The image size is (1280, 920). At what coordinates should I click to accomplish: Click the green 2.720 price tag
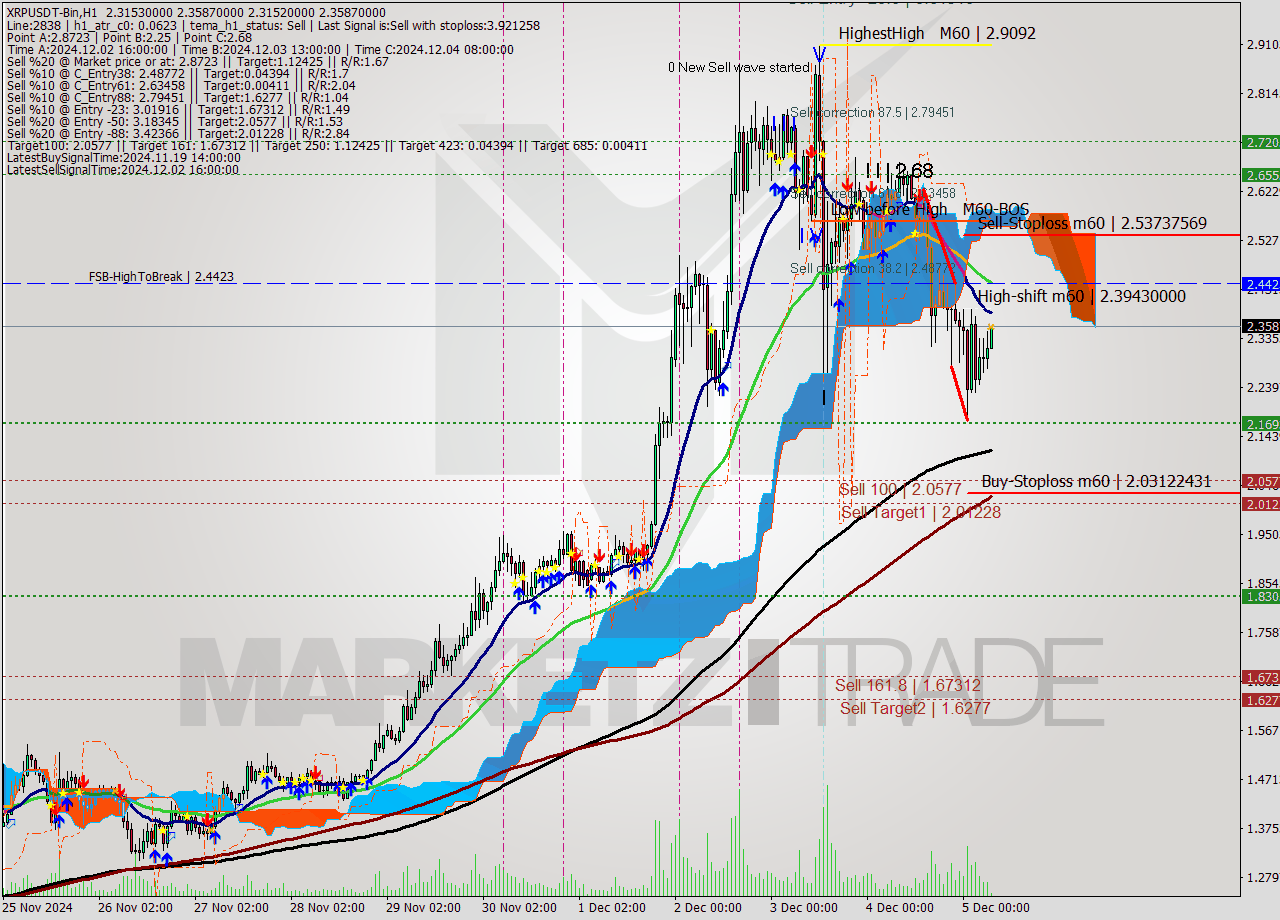coord(1261,142)
